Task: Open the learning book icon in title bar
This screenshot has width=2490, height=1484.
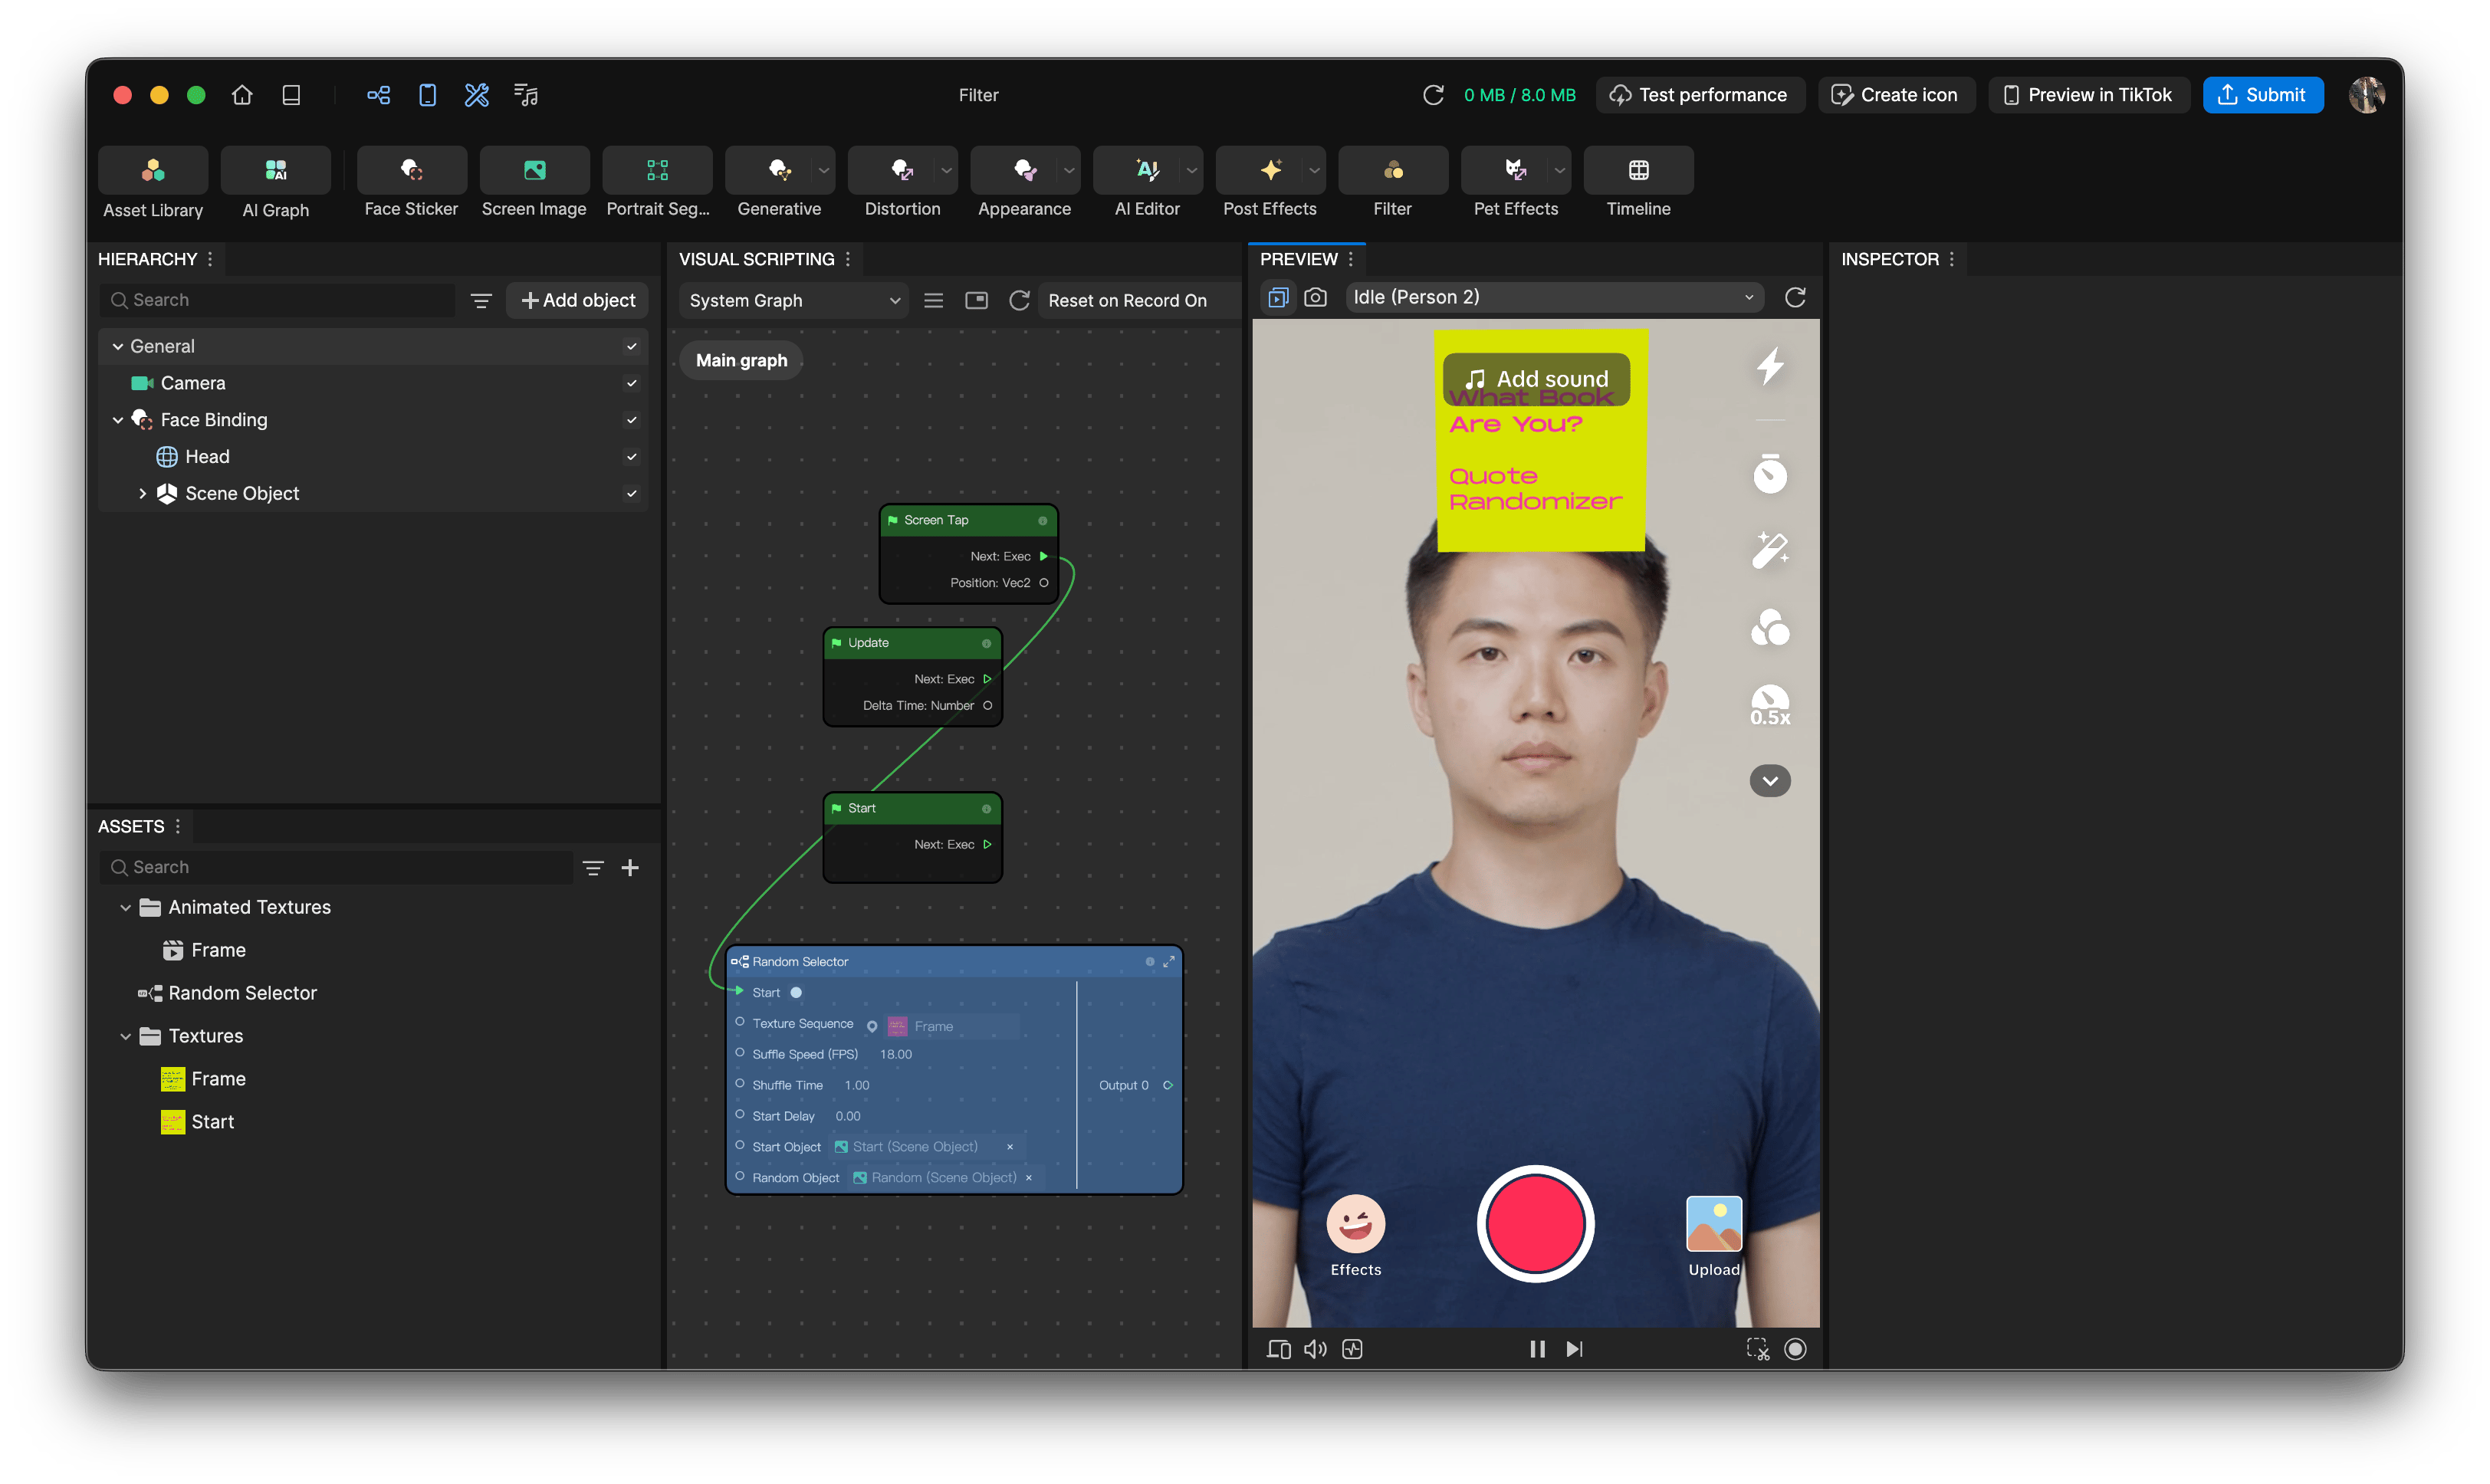Action: 291,95
